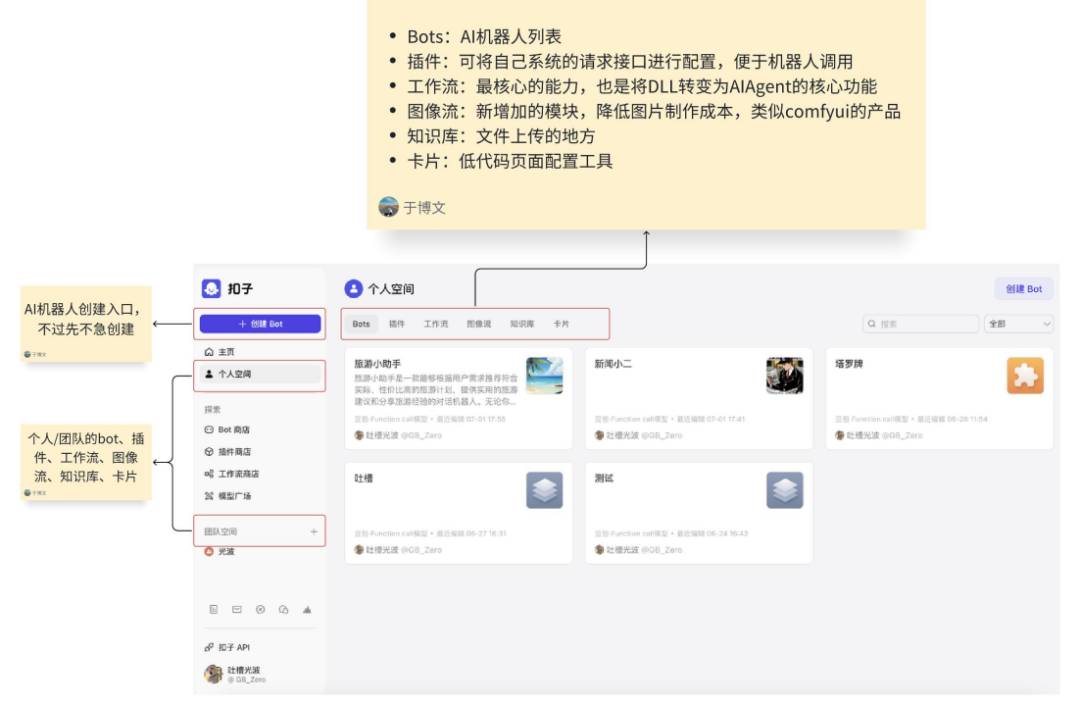
Task: Click the 团队空间 section label
Action: click(x=220, y=532)
